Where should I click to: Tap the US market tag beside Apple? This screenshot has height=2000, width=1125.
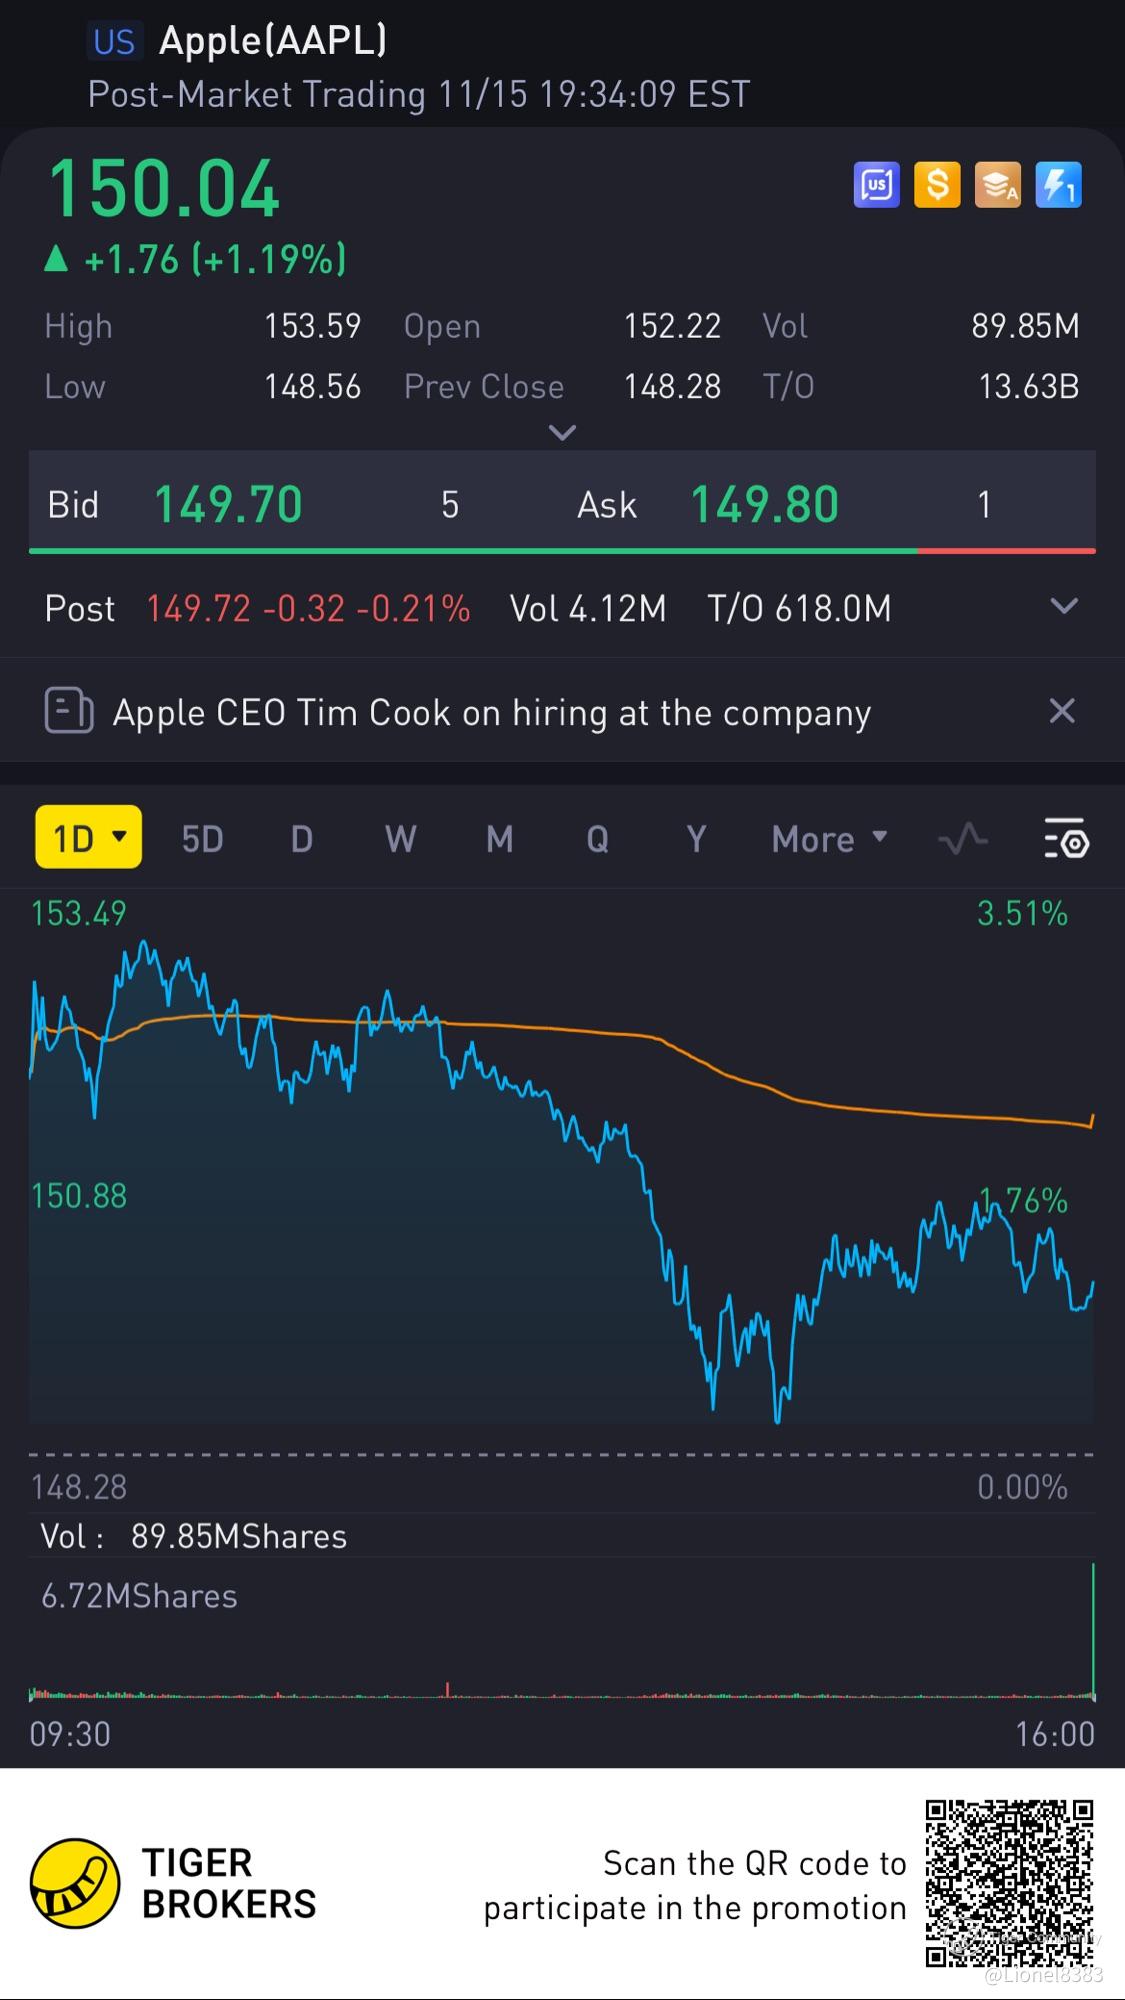114,41
